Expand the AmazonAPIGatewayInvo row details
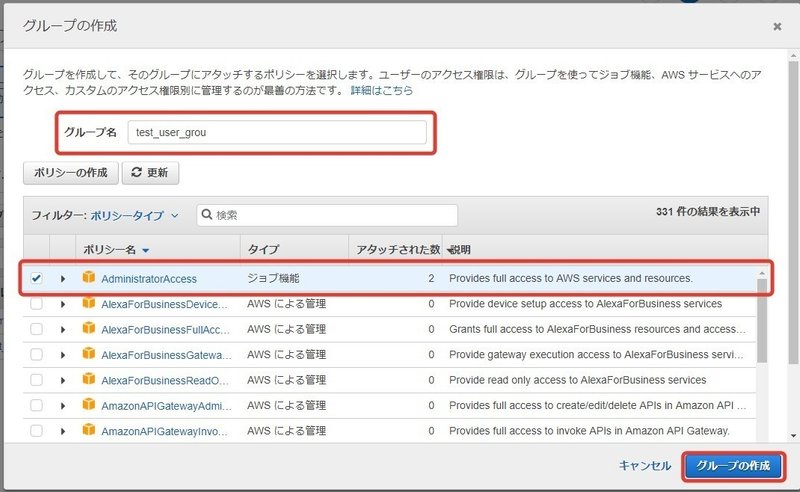This screenshot has width=800, height=492. pos(63,431)
